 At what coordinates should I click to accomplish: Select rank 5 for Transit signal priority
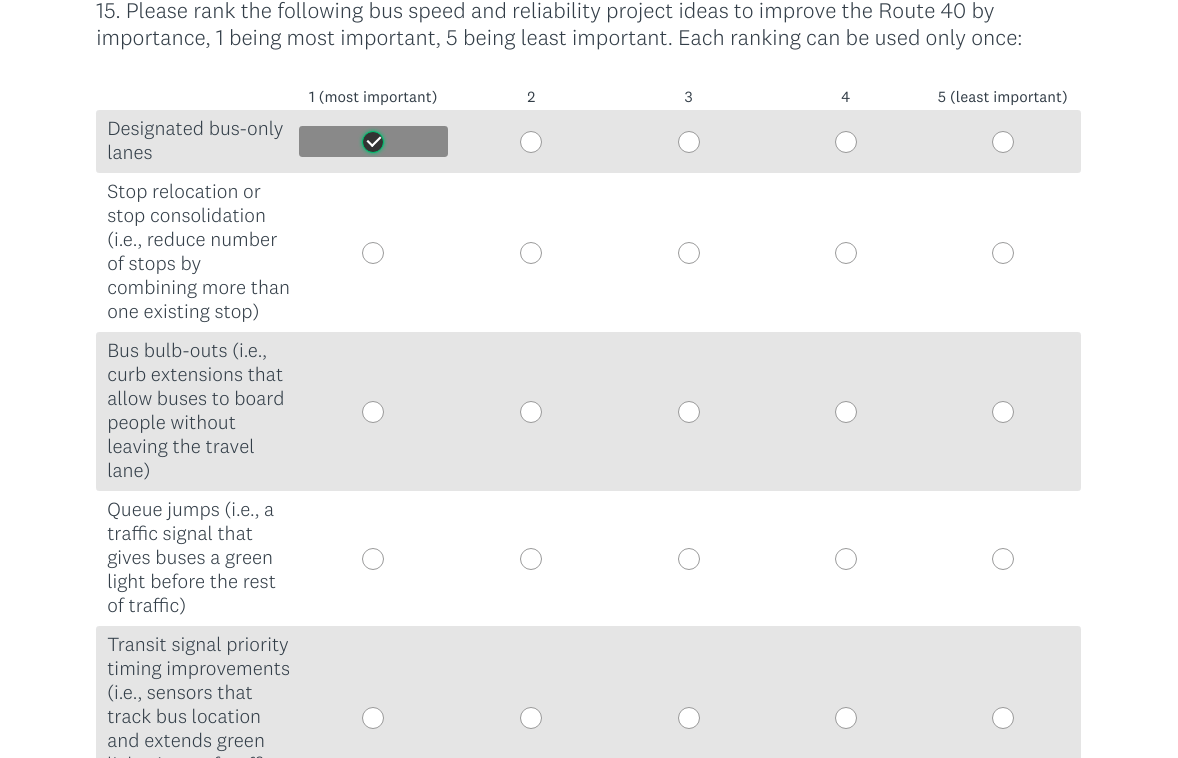pyautogui.click(x=1003, y=718)
